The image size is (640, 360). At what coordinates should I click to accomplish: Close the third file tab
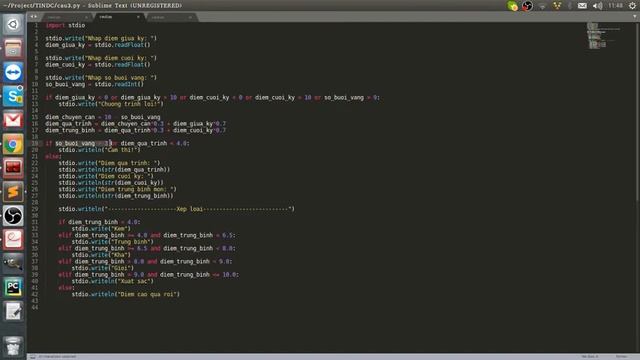(190, 17)
